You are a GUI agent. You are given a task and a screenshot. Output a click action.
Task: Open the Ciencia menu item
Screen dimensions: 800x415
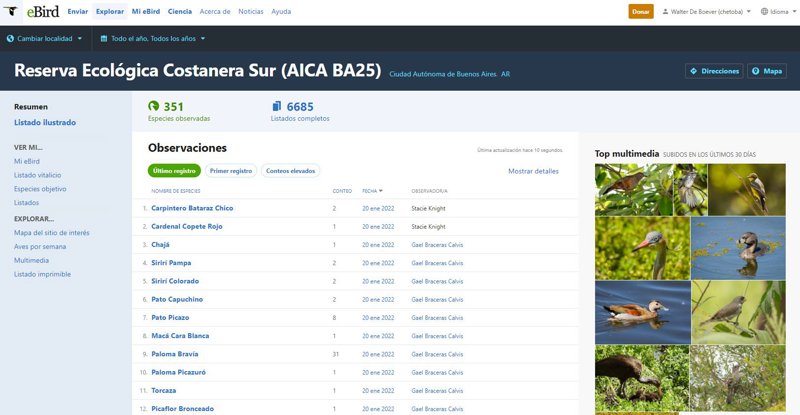[180, 11]
